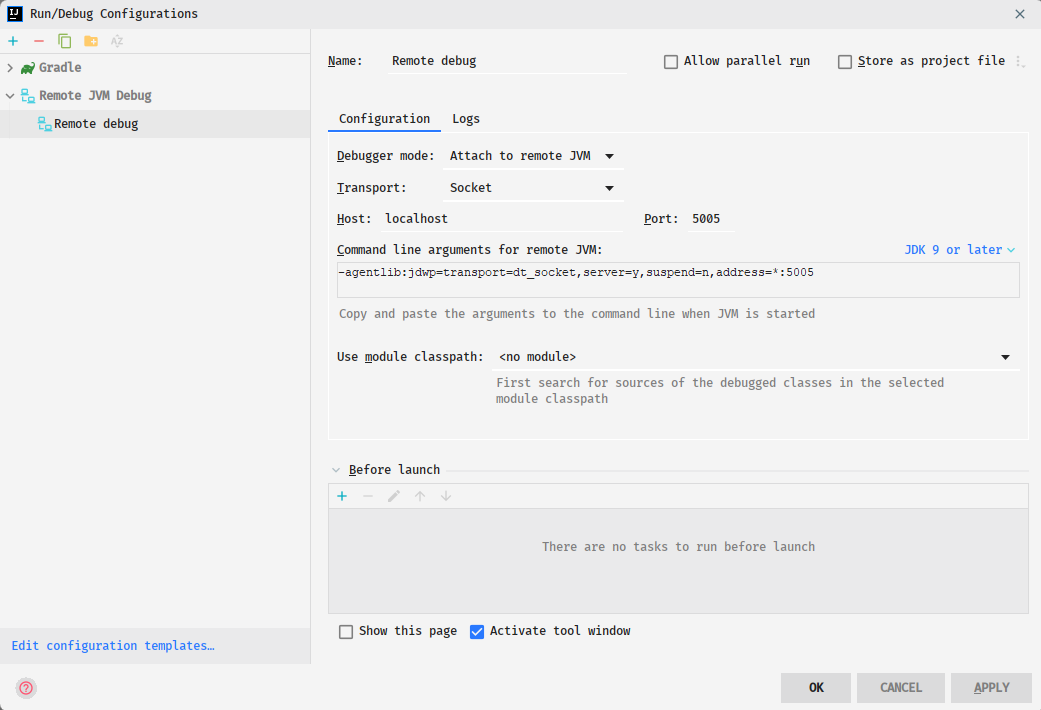Select the Configuration tab
The height and width of the screenshot is (710, 1041).
pos(384,117)
